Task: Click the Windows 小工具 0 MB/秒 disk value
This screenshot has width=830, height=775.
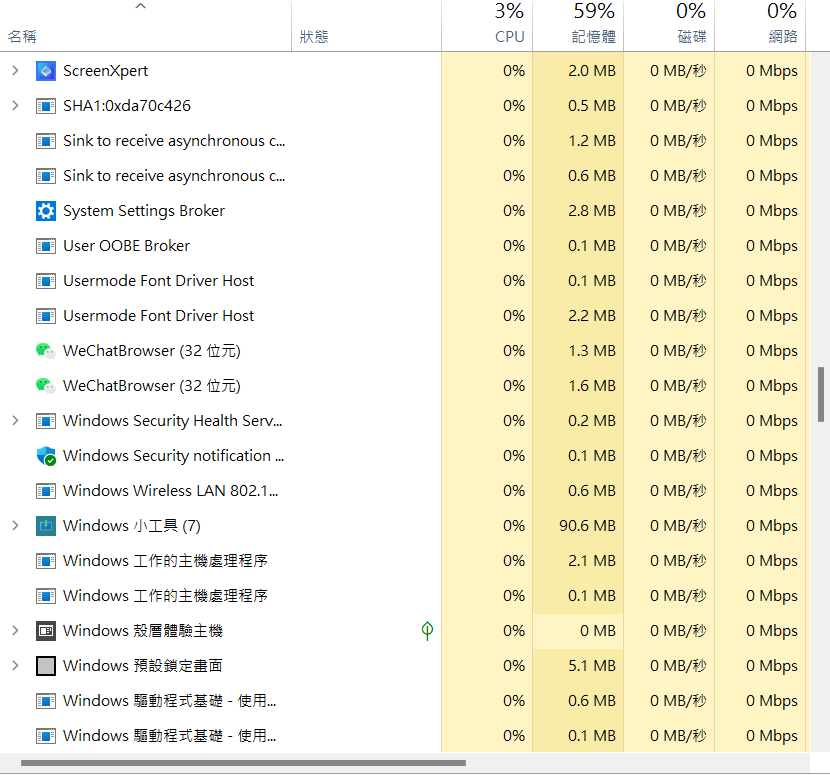Action: tap(678, 526)
